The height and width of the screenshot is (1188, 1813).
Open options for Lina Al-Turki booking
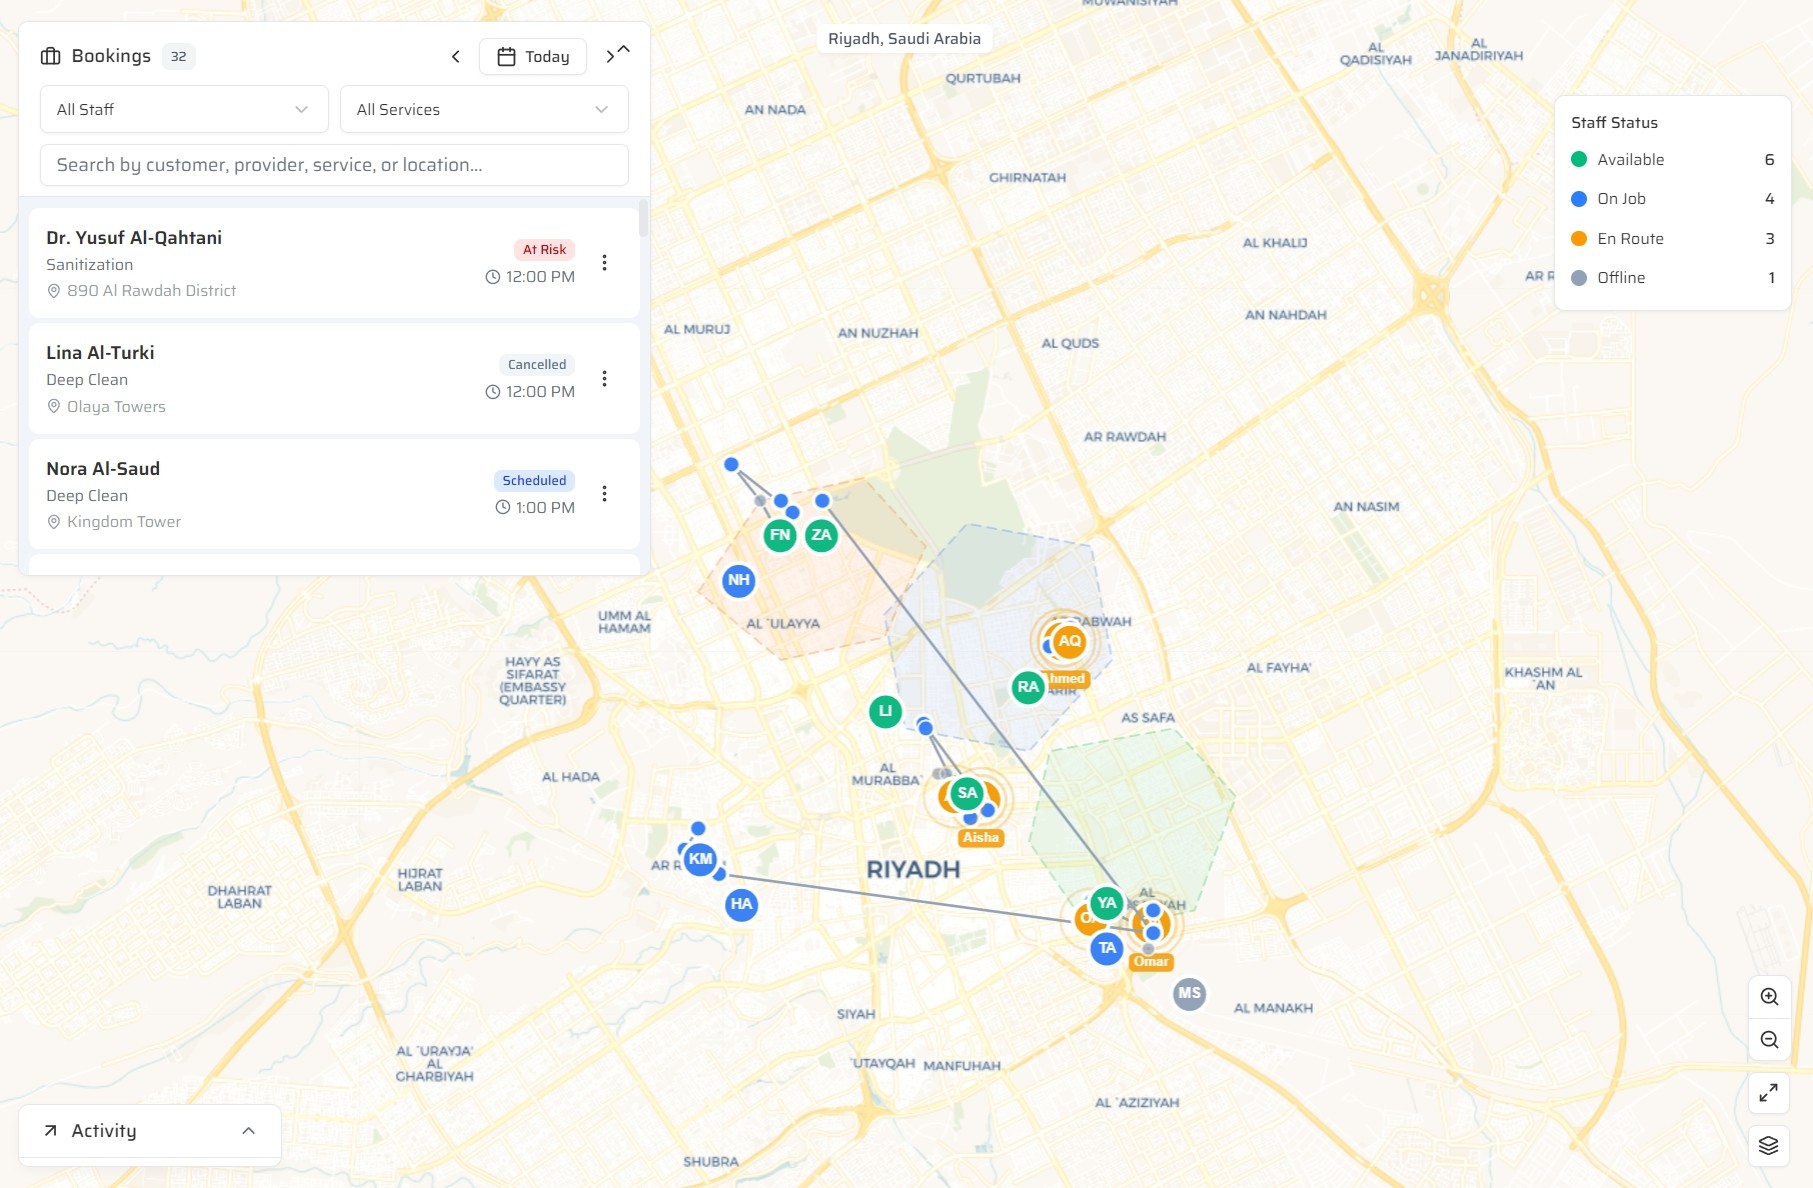point(604,378)
